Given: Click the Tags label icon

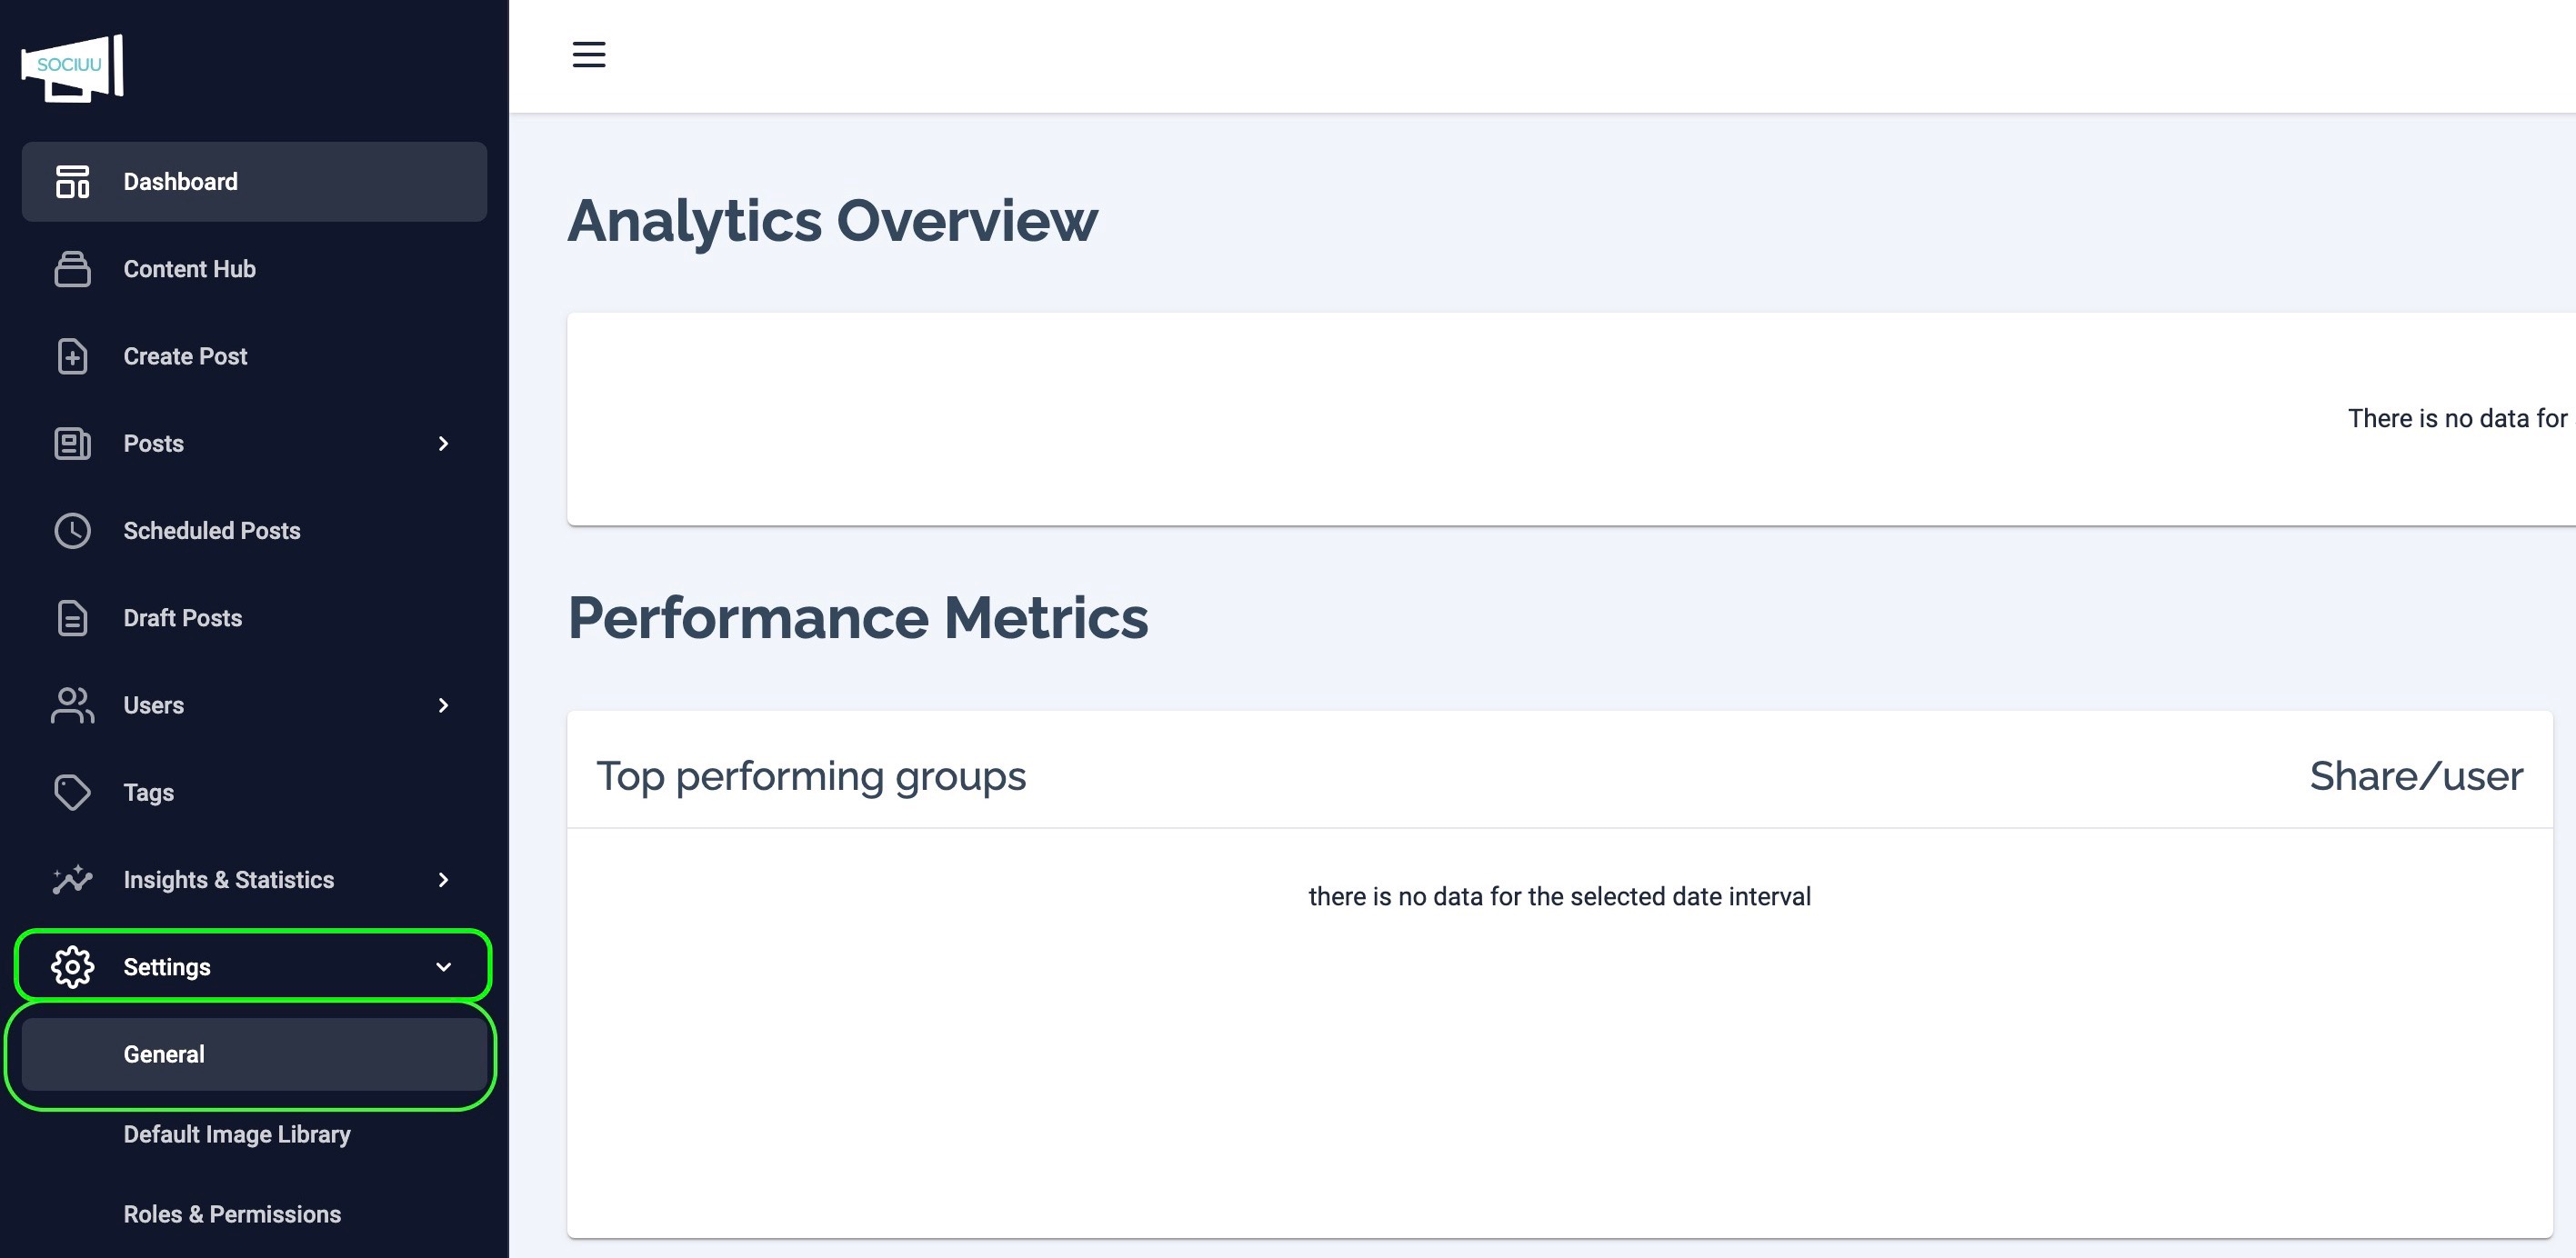Looking at the screenshot, I should pyautogui.click(x=72, y=793).
